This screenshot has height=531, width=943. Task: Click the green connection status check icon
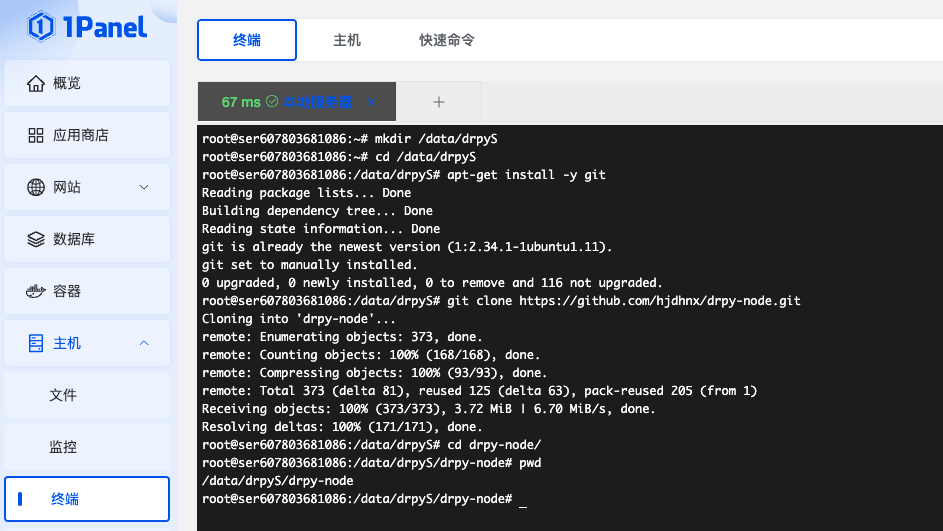pos(272,102)
